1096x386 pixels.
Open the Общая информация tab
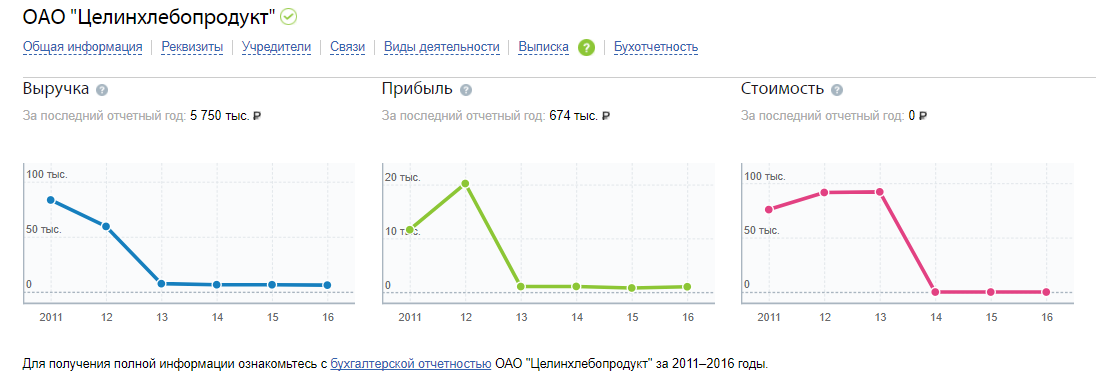pos(82,47)
